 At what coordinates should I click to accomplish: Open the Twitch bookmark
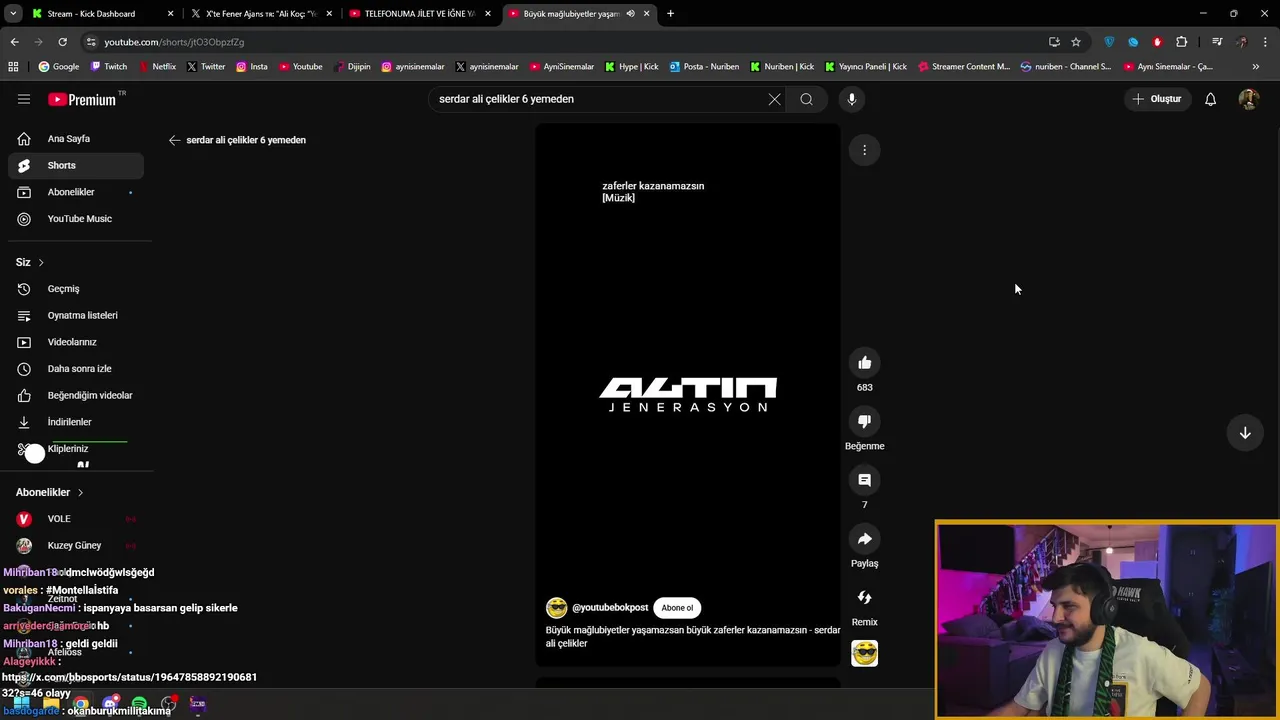tap(109, 67)
